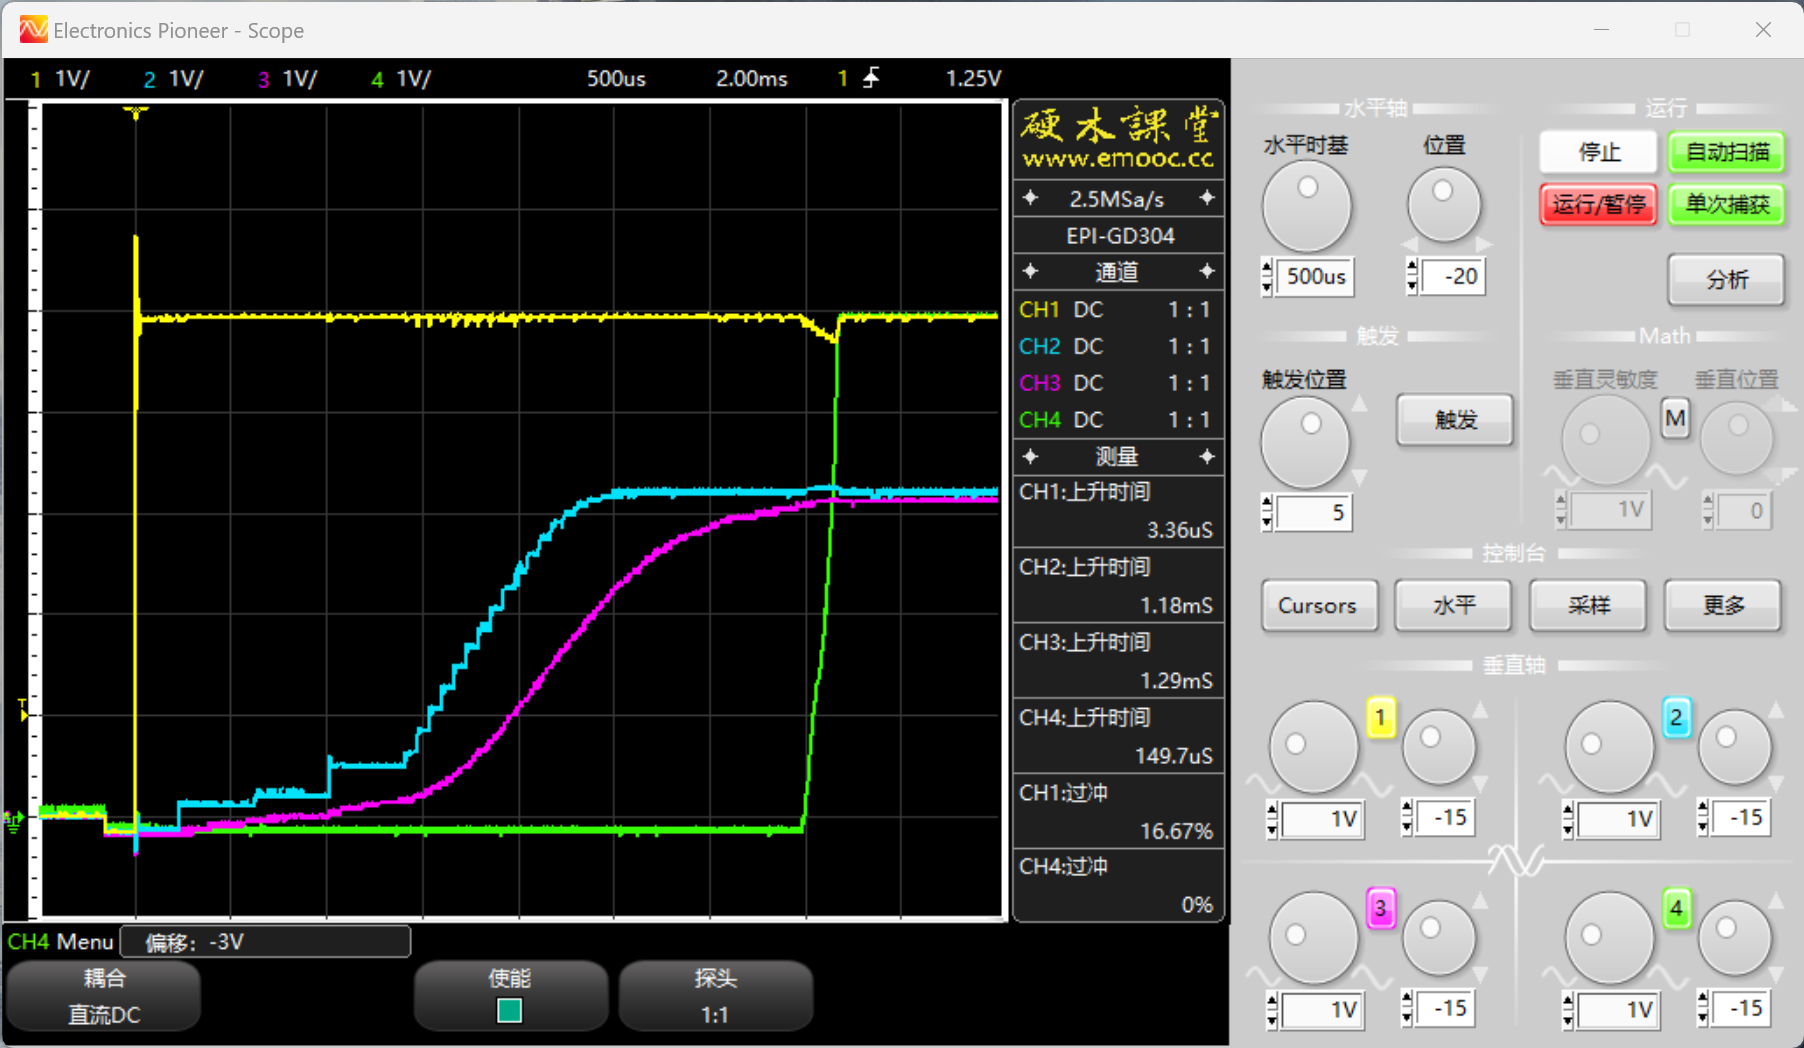Click the 偏移: -3V offset field
Viewport: 1804px width, 1048px height.
[x=266, y=942]
